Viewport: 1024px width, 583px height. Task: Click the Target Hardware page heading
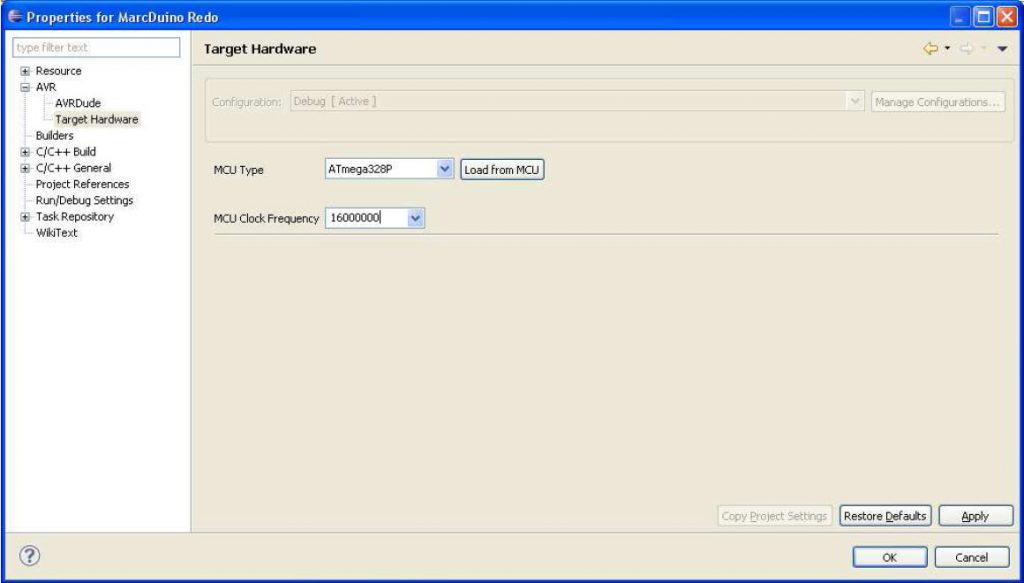pos(259,49)
